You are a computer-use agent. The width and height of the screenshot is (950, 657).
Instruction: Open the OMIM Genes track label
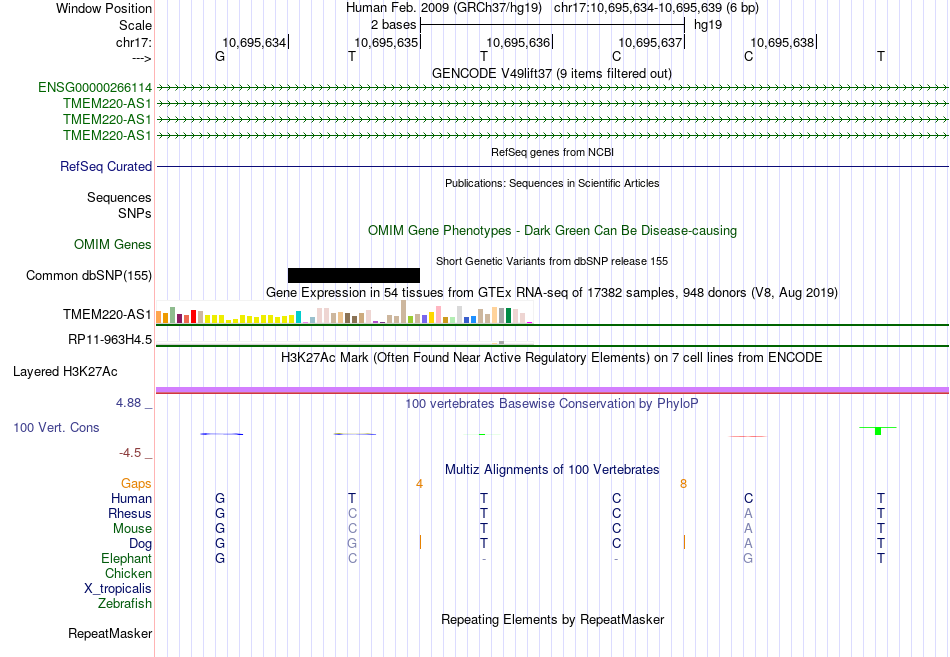click(x=112, y=244)
